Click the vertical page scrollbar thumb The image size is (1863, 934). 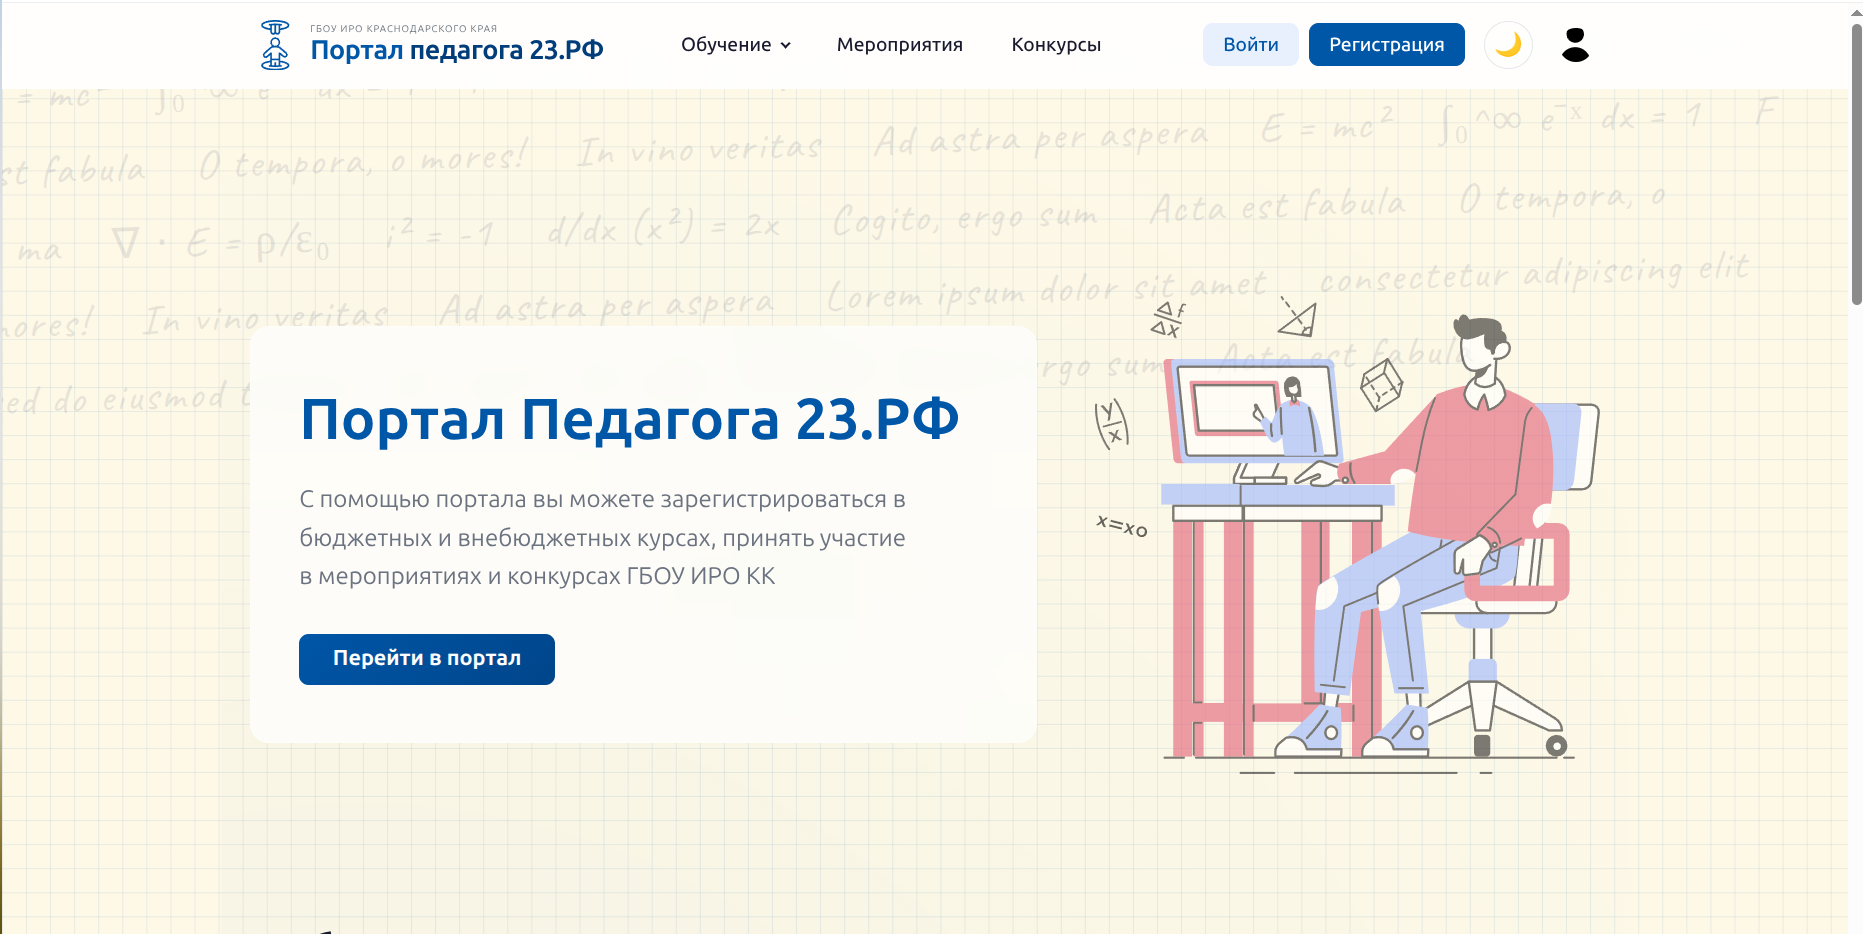tap(1856, 163)
